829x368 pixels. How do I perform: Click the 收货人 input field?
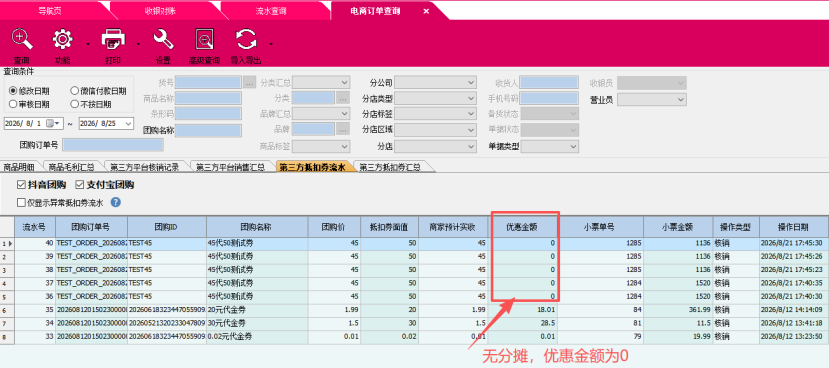(550, 82)
